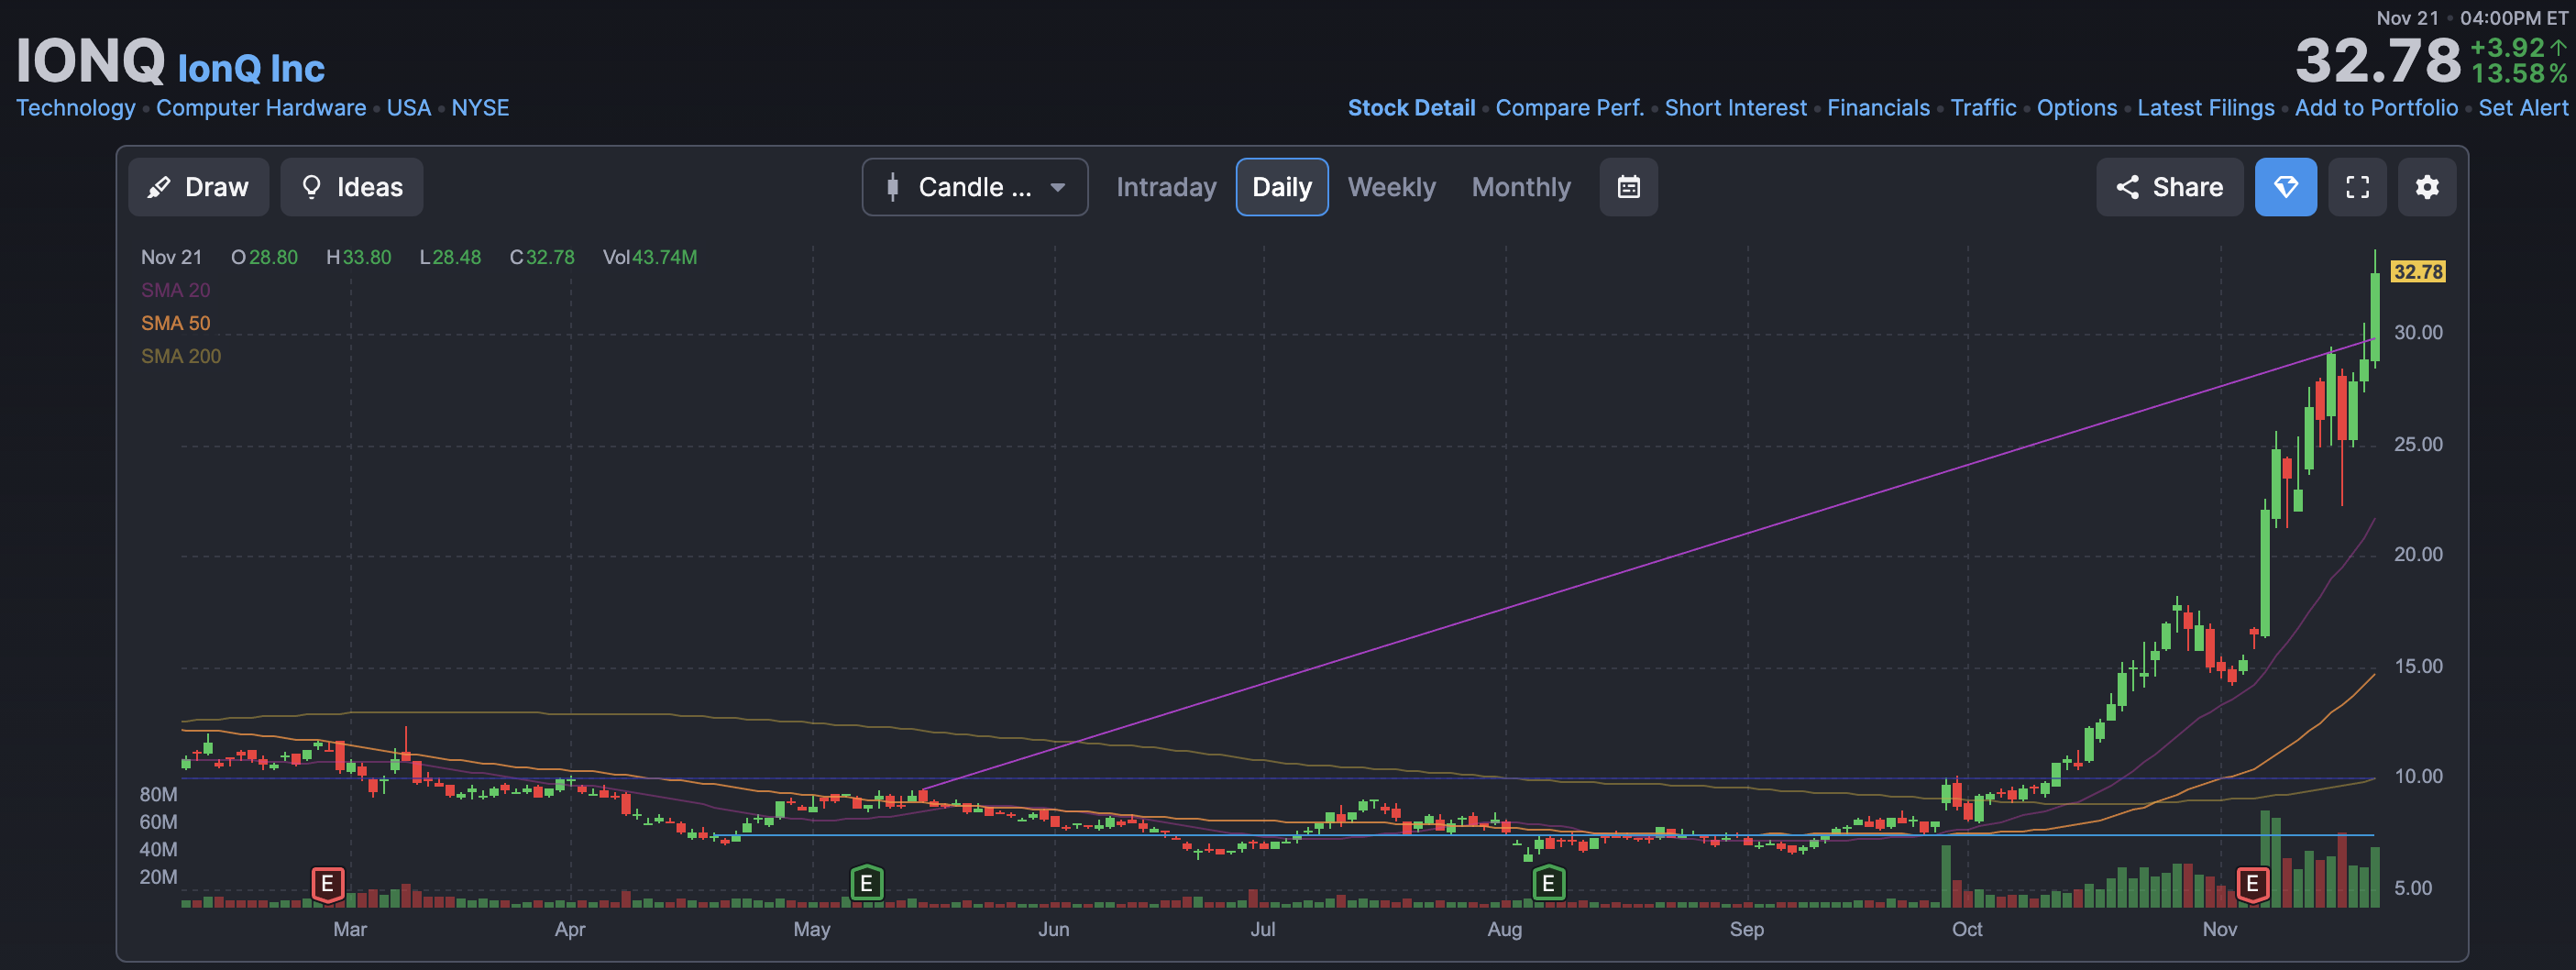Select the SMA 200 indicator label
The width and height of the screenshot is (2576, 970).
[x=181, y=356]
